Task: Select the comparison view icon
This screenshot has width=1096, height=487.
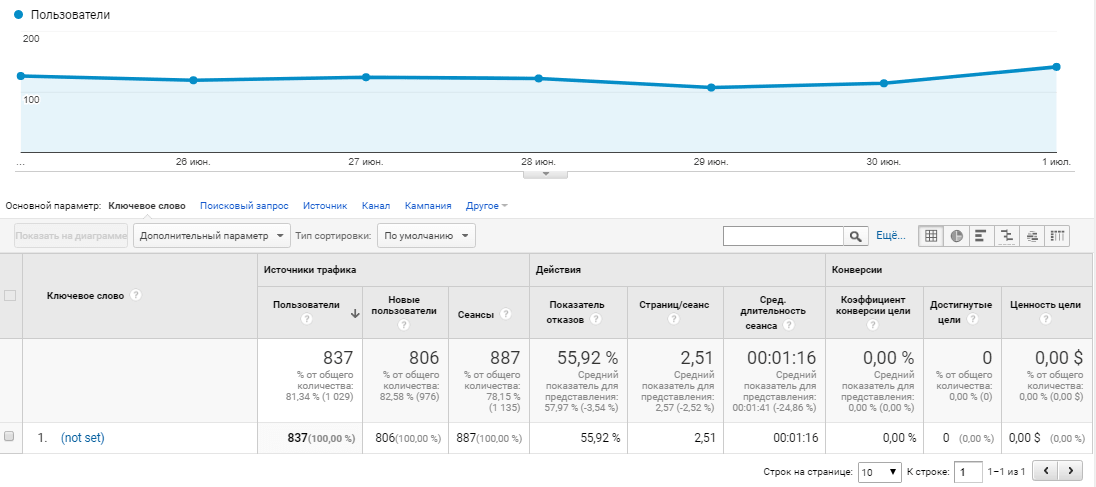Action: [1007, 236]
